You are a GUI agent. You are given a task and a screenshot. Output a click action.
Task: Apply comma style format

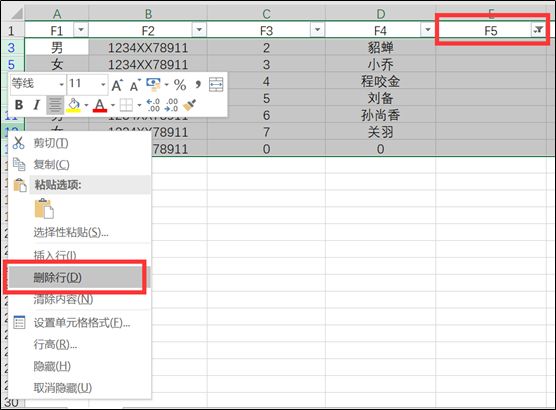pos(198,85)
